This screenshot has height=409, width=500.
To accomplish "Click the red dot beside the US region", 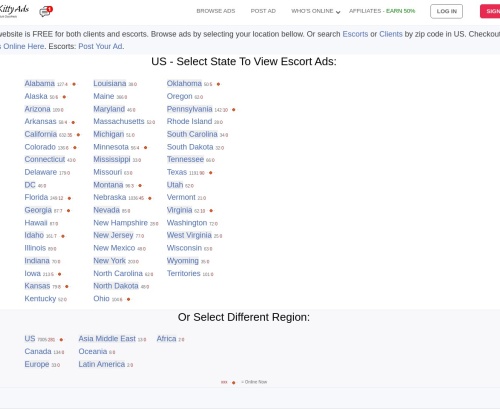I will pyautogui.click(x=61, y=340).
